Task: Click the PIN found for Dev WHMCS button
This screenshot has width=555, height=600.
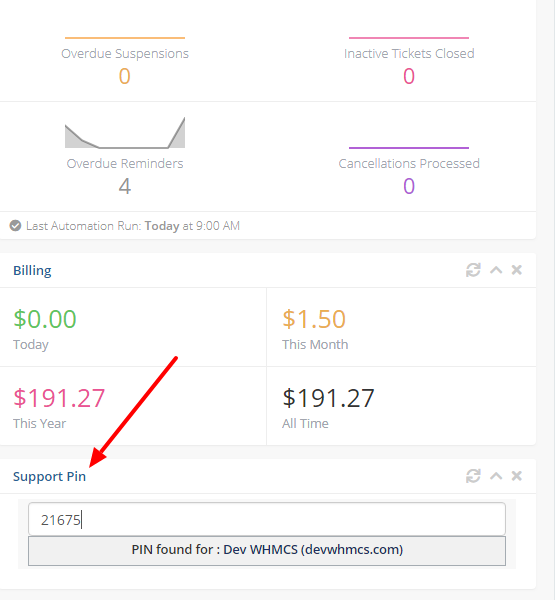Action: point(267,551)
